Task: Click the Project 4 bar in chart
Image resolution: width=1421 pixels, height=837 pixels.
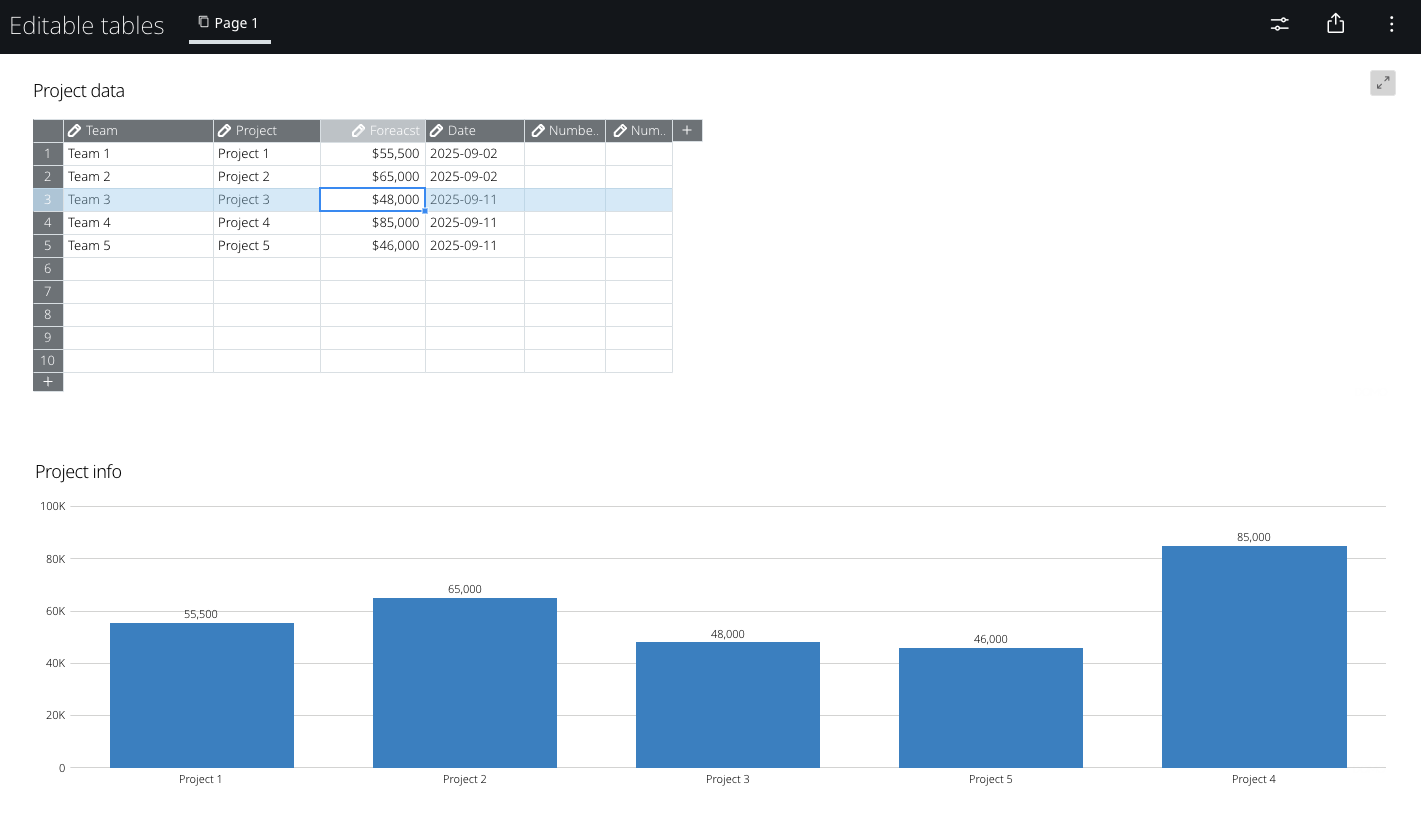Action: click(x=1254, y=657)
